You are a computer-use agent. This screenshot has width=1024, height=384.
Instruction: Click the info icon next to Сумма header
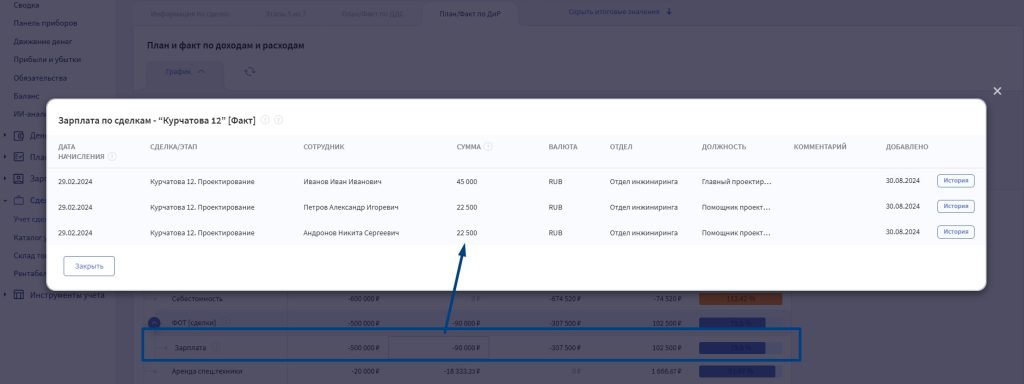tap(488, 147)
